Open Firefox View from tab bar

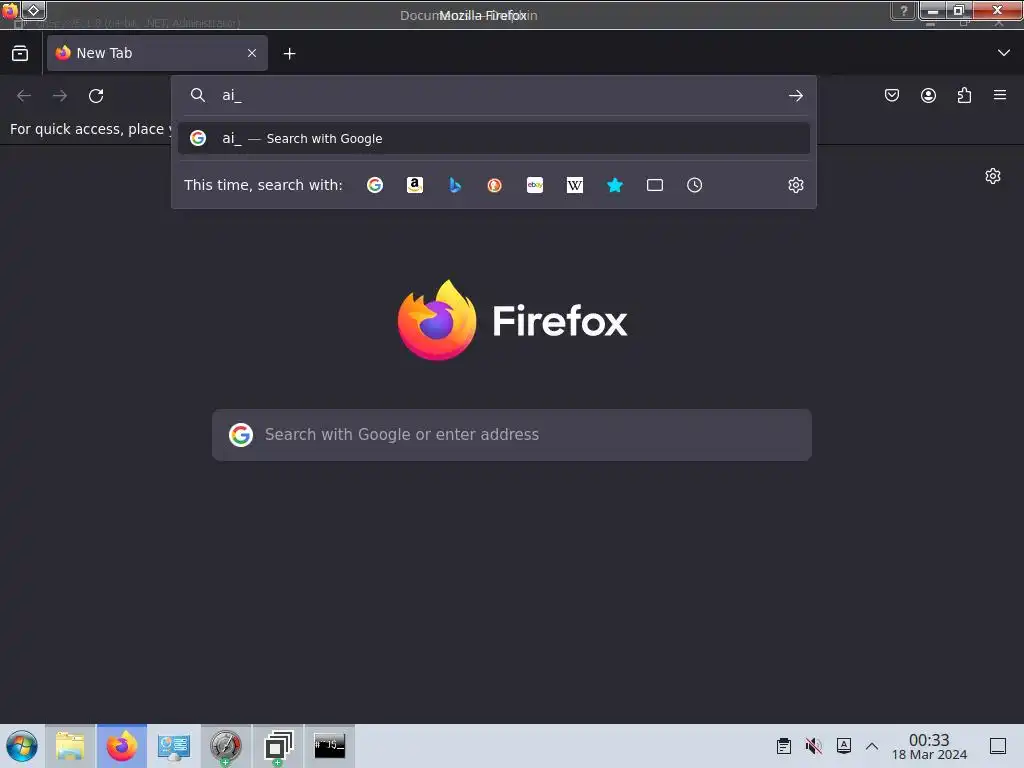20,53
